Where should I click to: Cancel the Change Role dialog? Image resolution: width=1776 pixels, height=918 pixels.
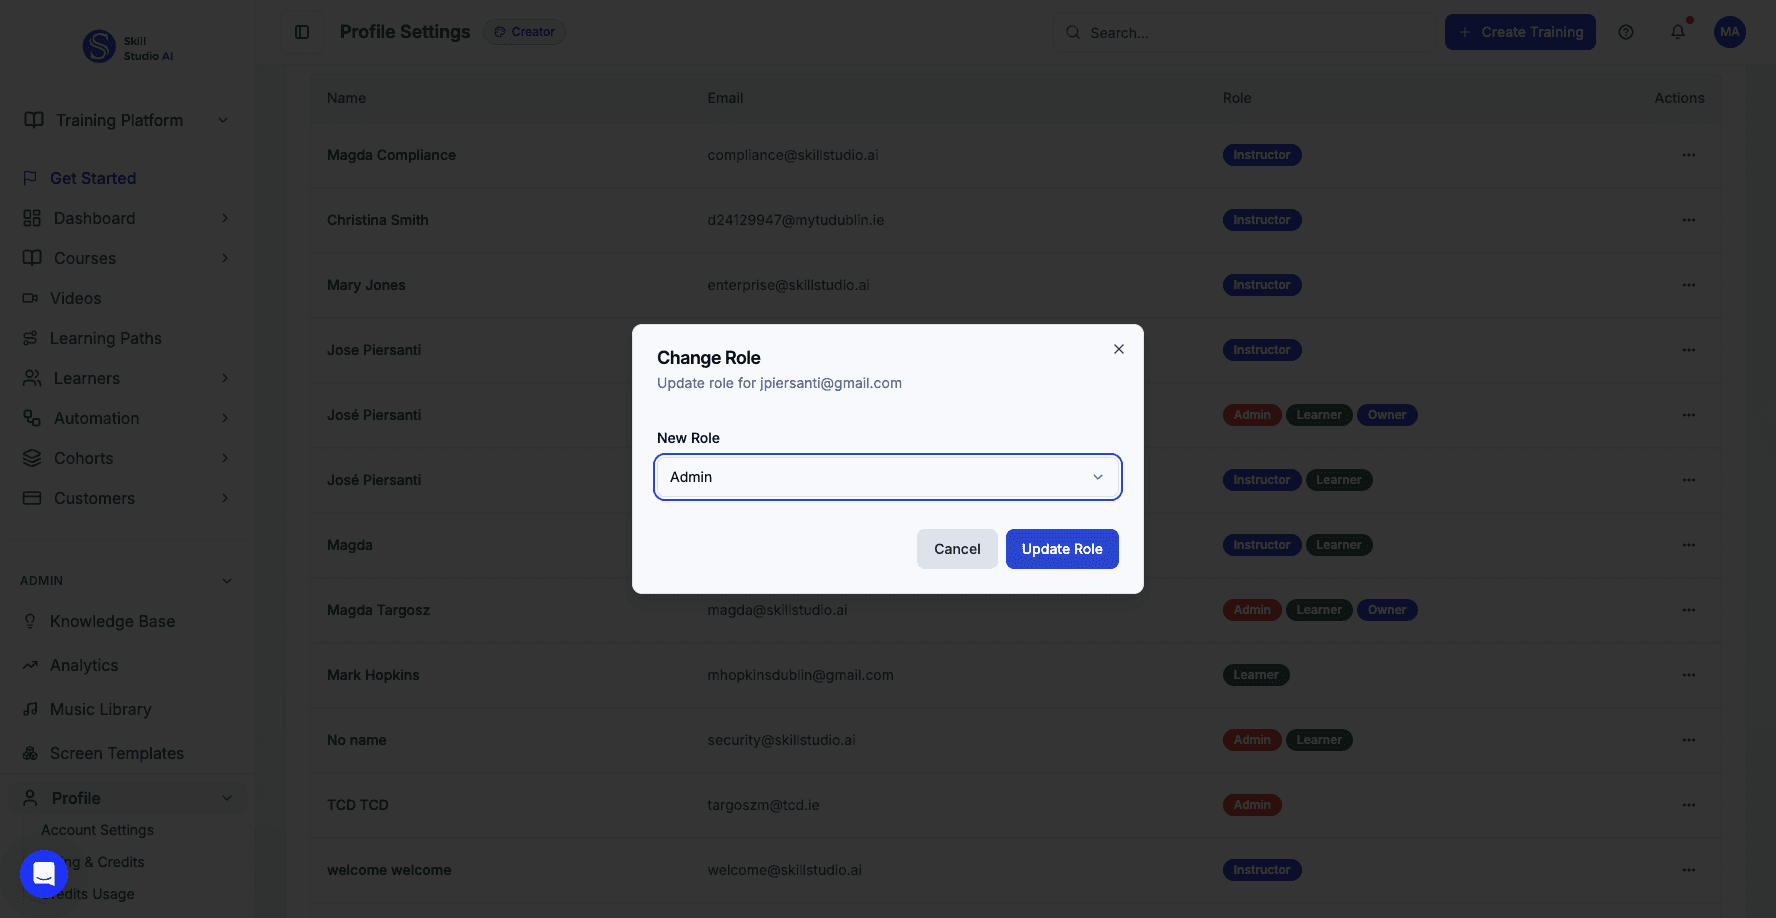(x=956, y=549)
